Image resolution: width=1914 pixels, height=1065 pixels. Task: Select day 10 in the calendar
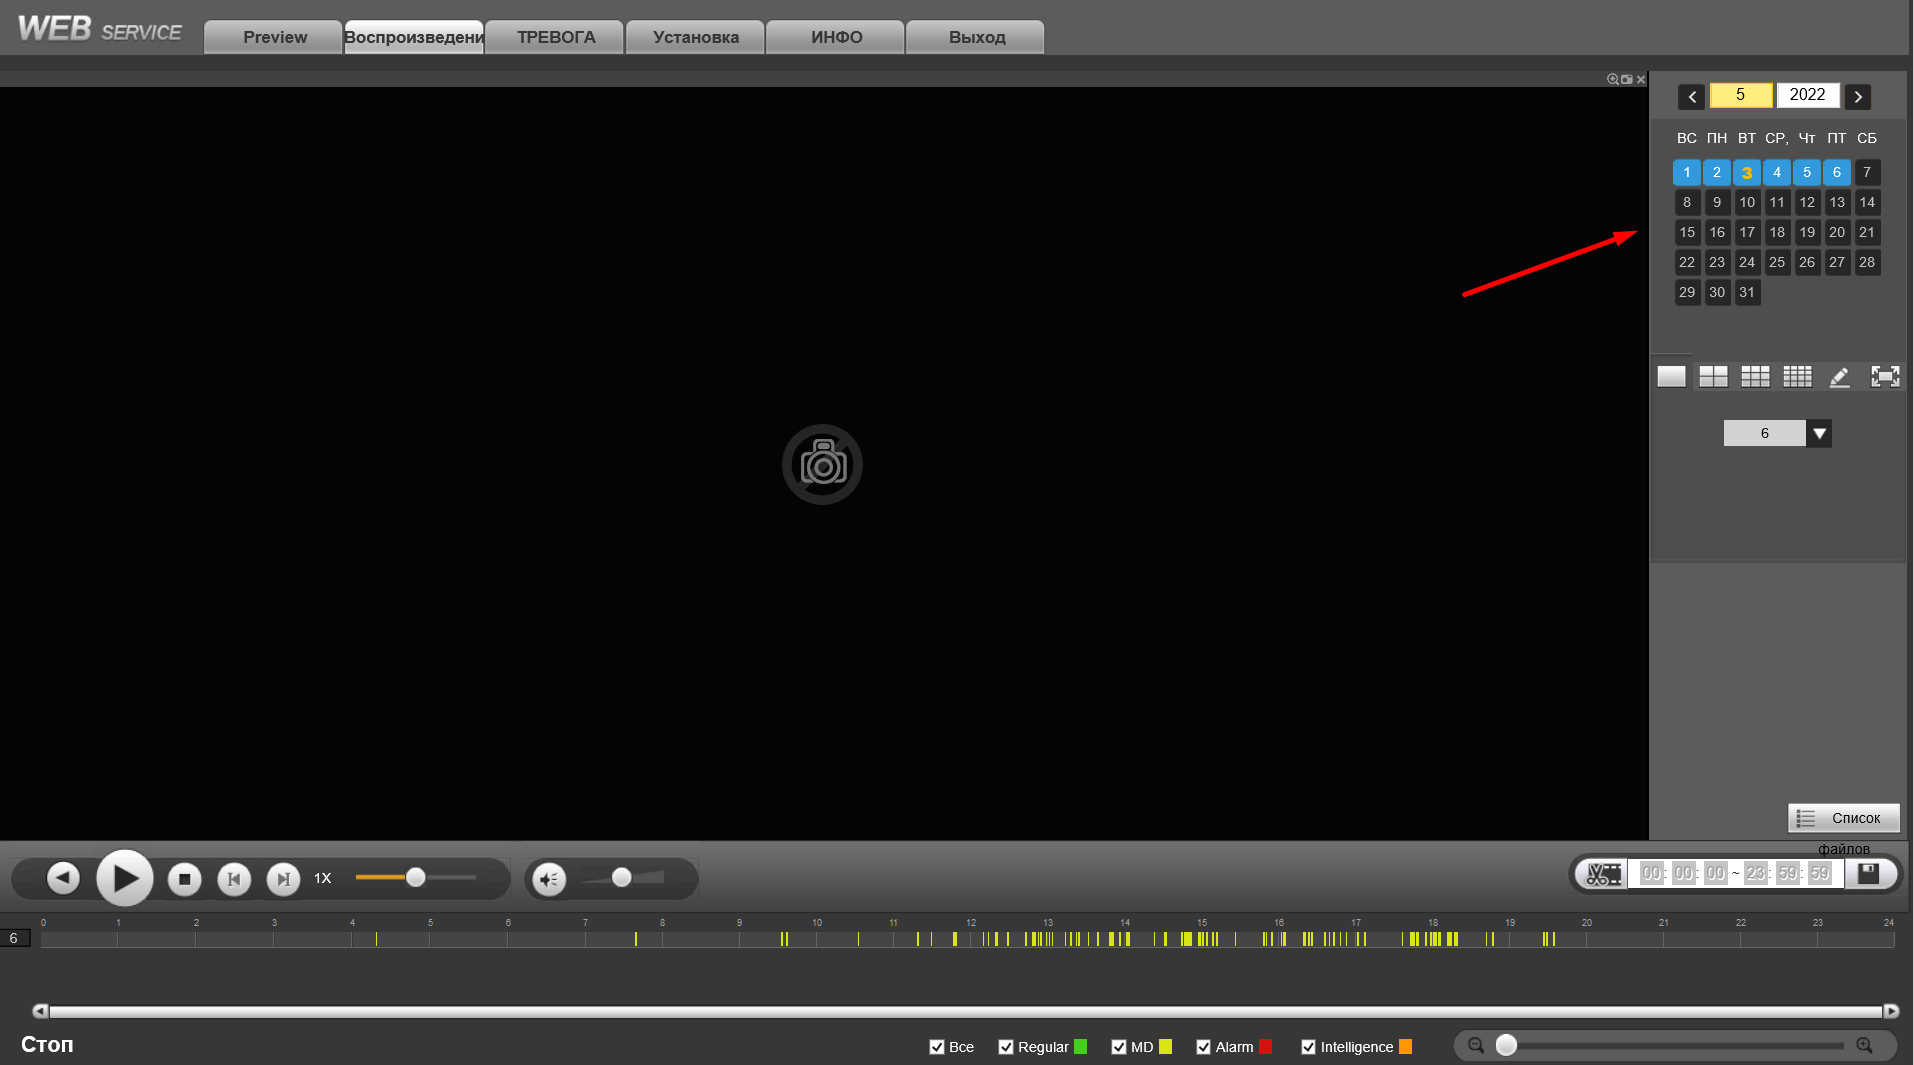pyautogui.click(x=1747, y=202)
